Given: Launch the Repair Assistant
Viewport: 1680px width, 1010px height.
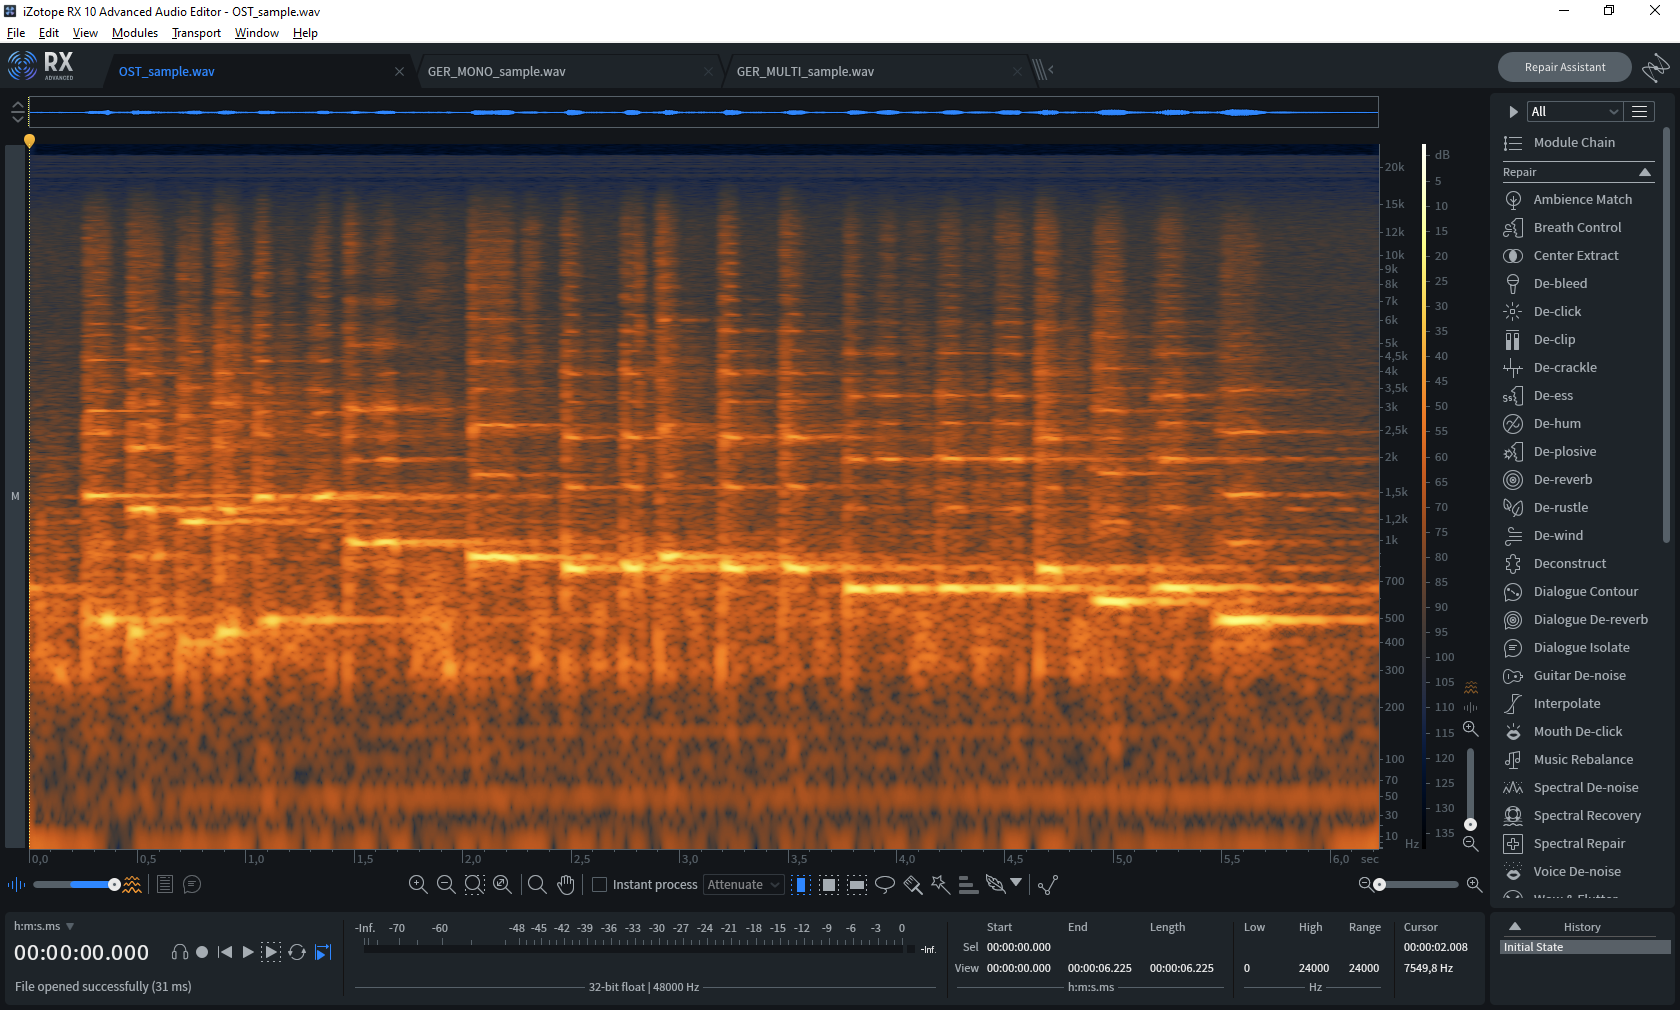Looking at the screenshot, I should (x=1564, y=67).
